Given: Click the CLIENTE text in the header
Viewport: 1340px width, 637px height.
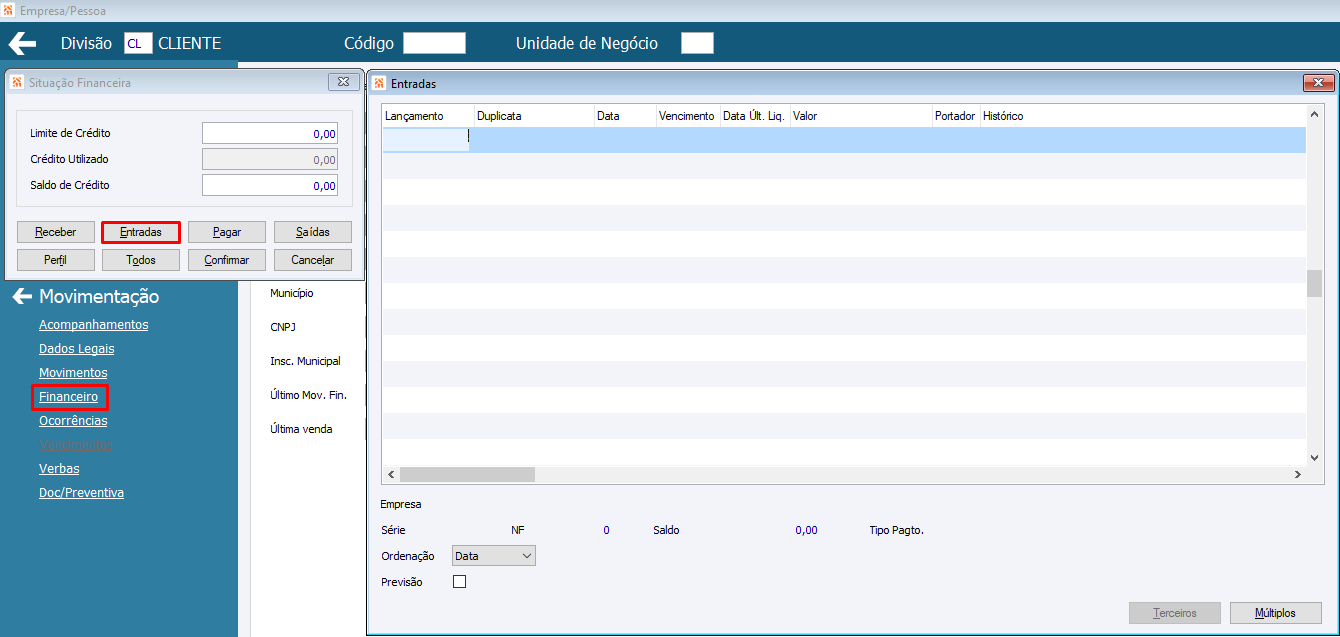Looking at the screenshot, I should [190, 43].
